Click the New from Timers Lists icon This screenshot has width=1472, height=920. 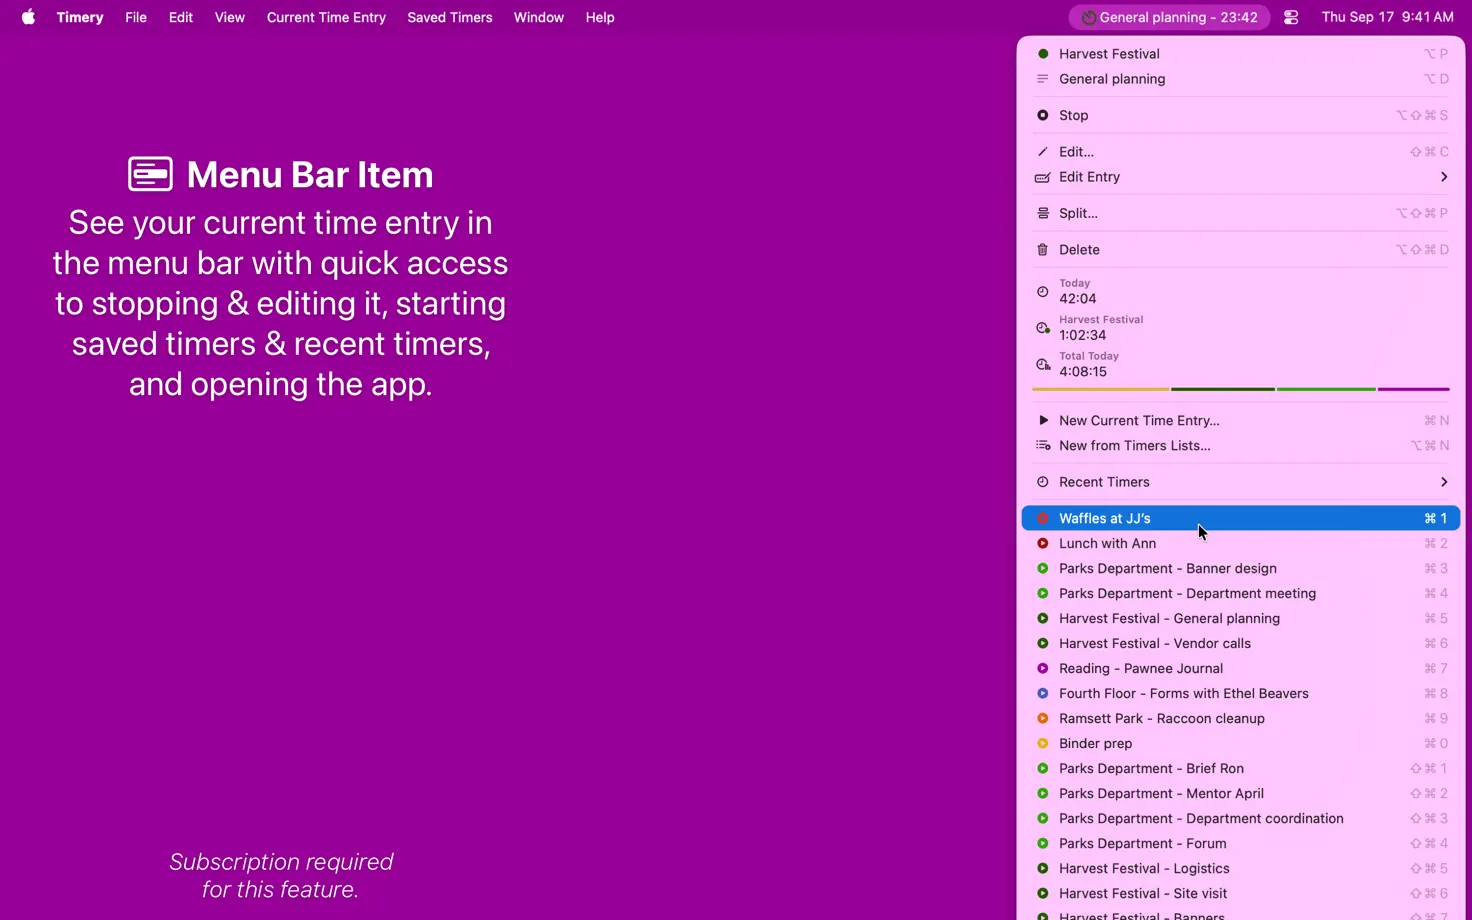1042,445
